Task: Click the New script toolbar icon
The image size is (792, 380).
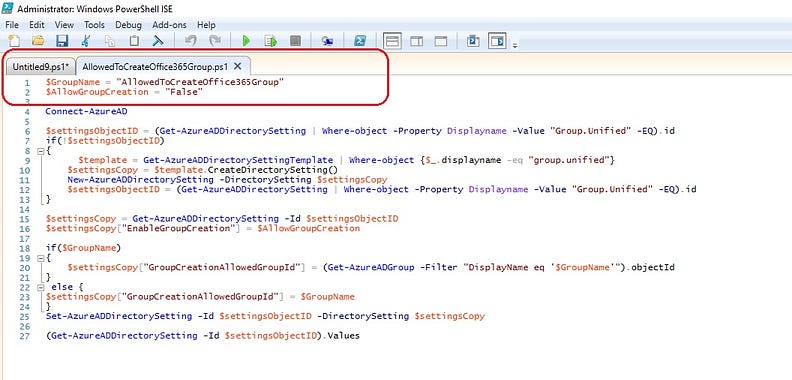Action: pyautogui.click(x=14, y=41)
